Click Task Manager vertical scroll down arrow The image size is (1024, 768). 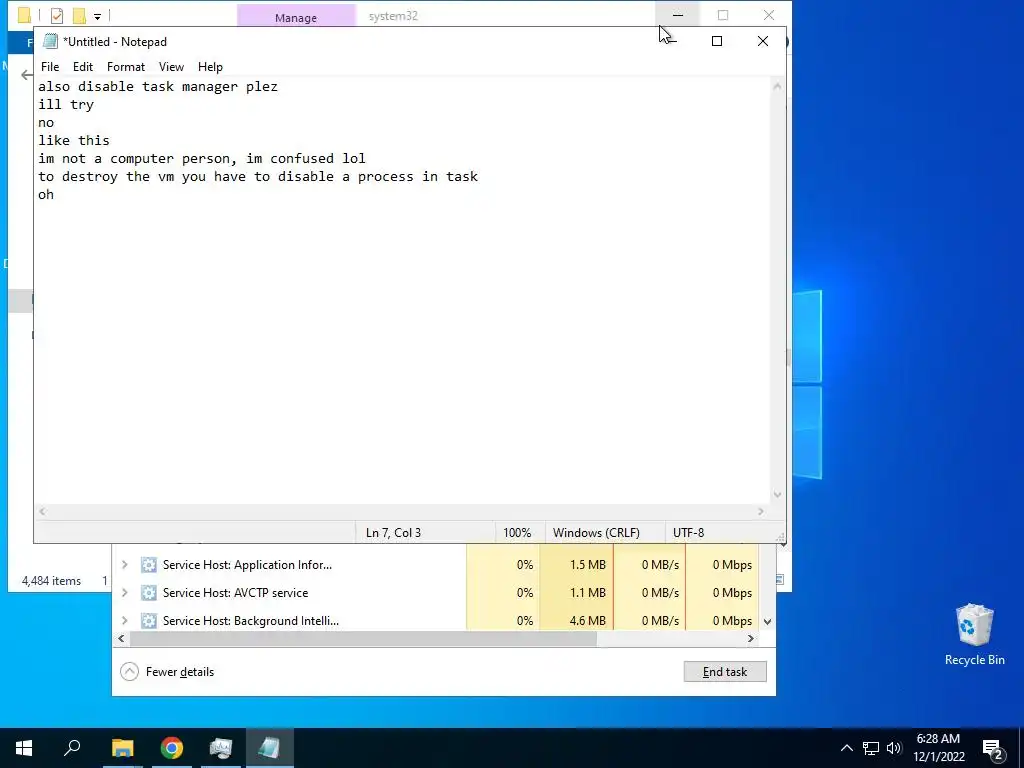[x=768, y=621]
